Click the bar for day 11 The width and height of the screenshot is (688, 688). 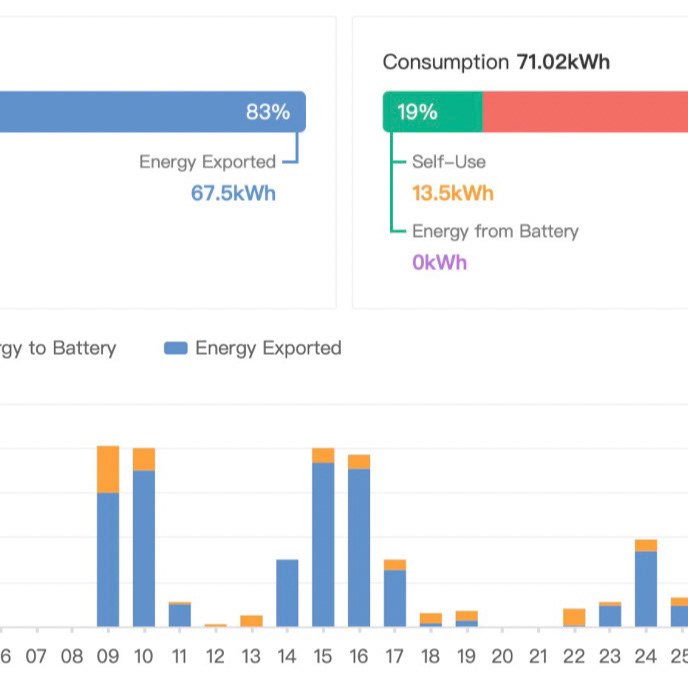pos(180,614)
